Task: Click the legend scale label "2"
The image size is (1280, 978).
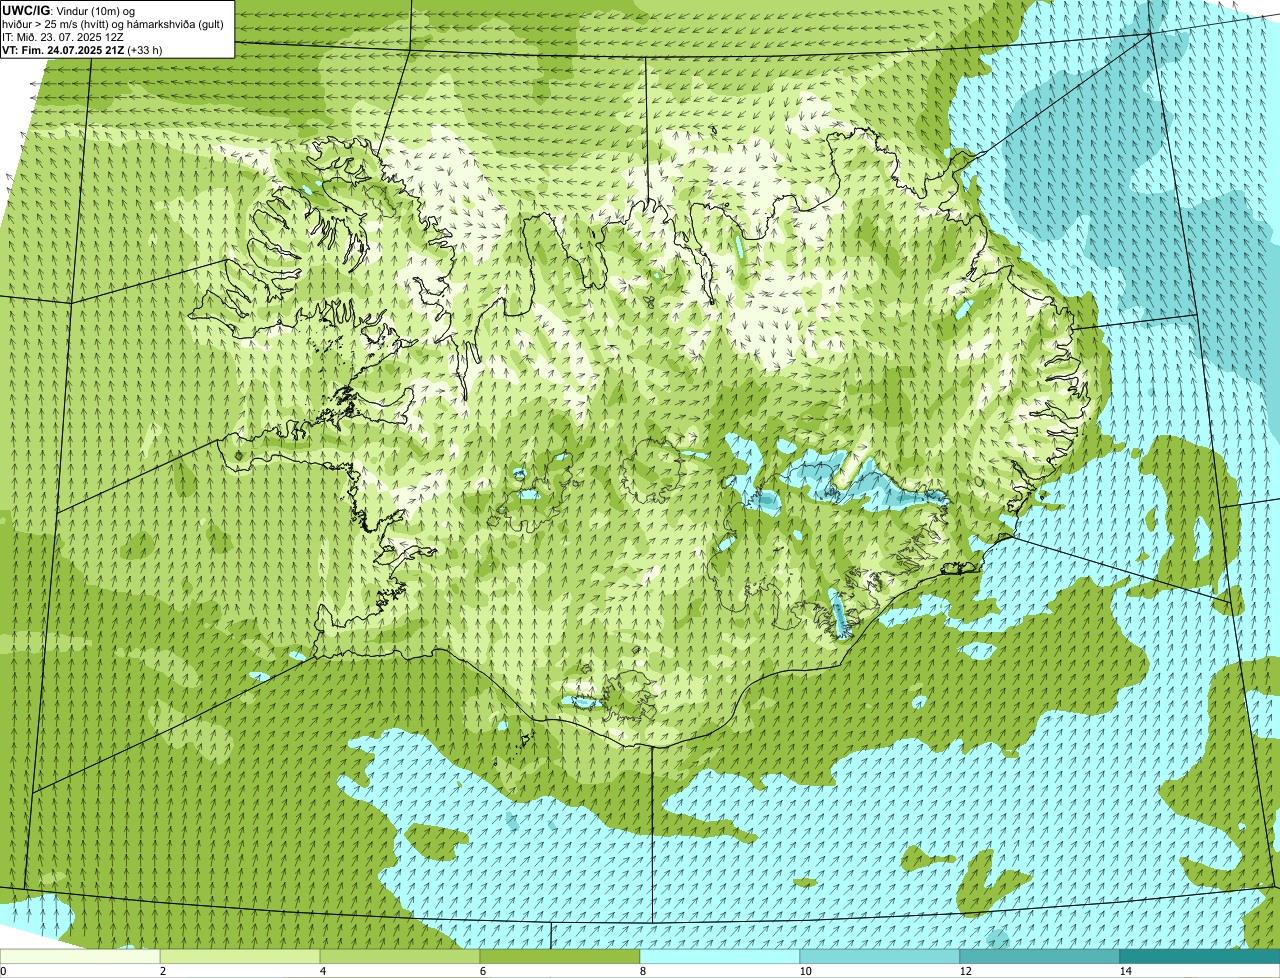Action: (x=162, y=971)
